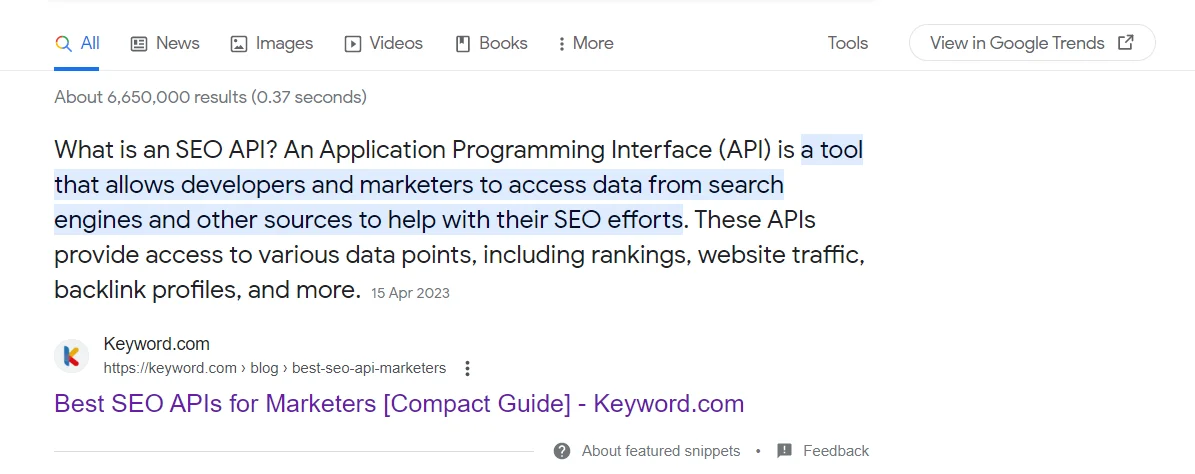Click the question mark icon for featured snippets

563,451
